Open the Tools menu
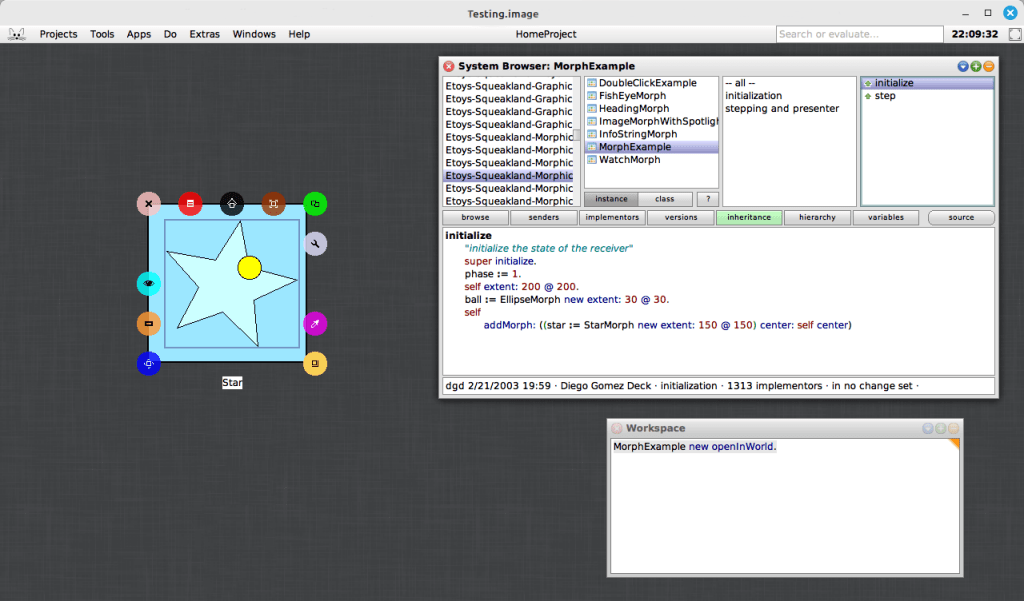1024x601 pixels. click(x=101, y=33)
